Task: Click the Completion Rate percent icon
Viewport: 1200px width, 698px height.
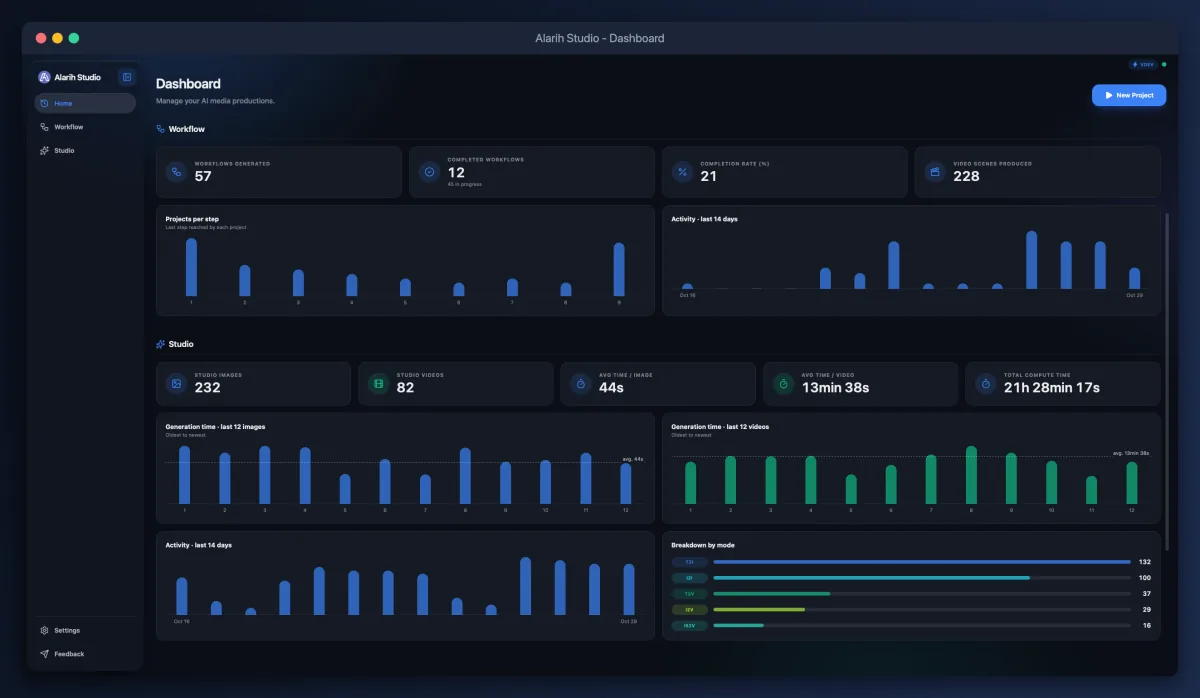Action: tap(682, 171)
